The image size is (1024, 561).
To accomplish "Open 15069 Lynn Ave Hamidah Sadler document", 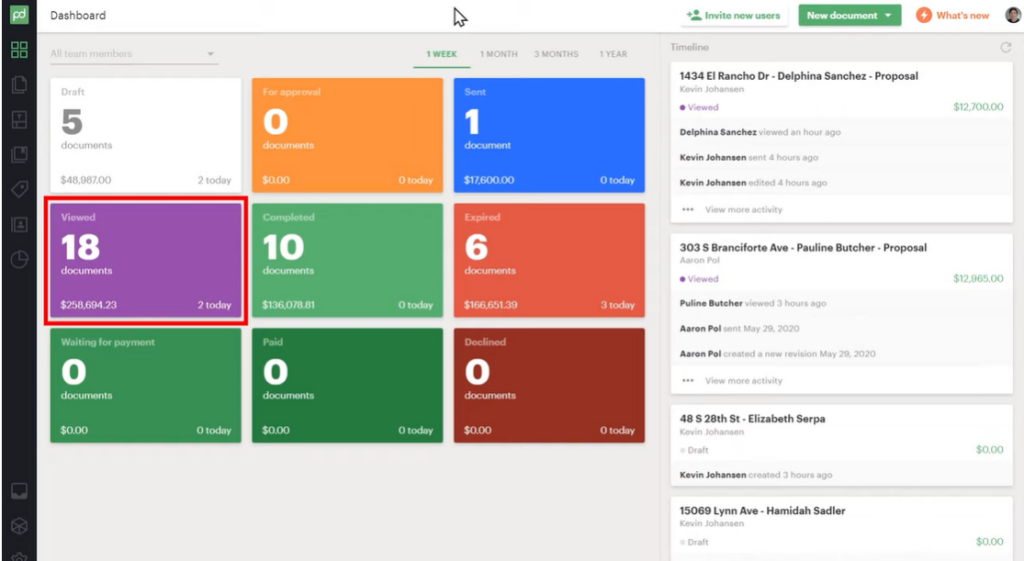I will (x=762, y=511).
